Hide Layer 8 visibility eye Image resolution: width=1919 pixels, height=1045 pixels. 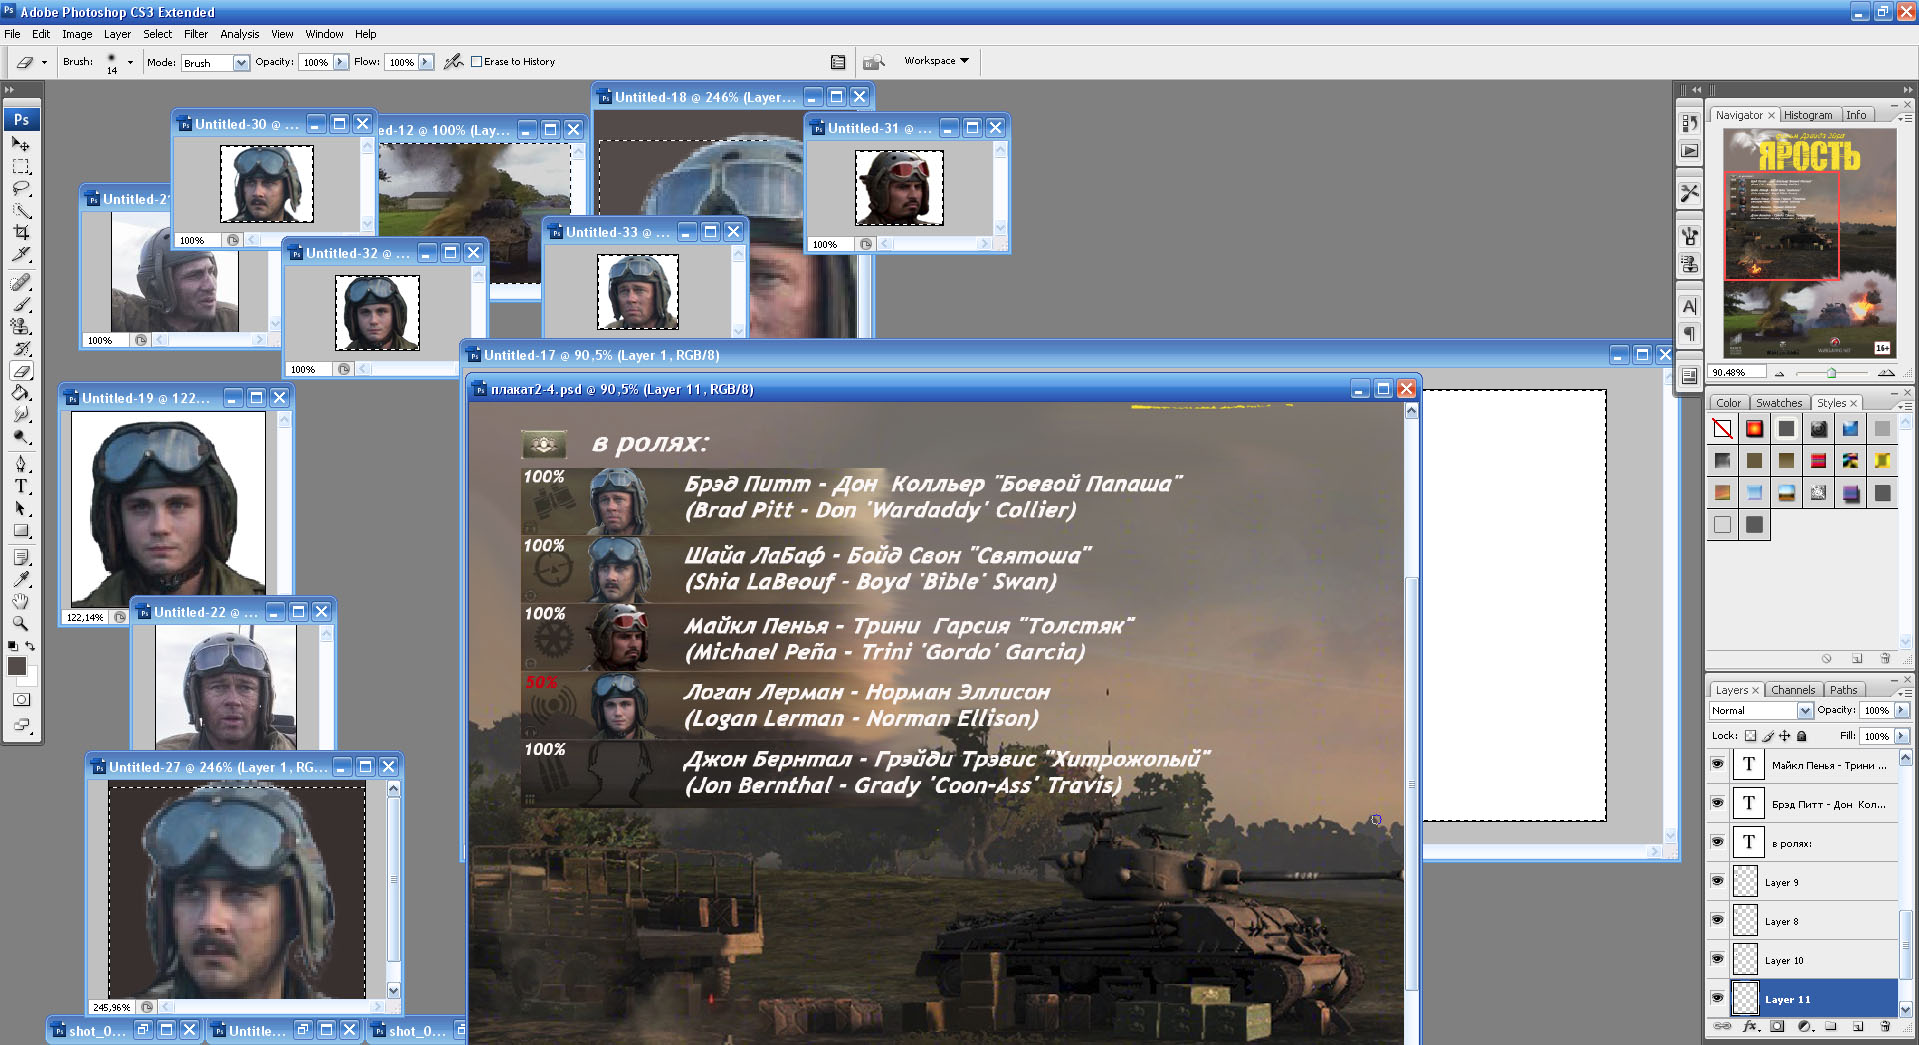pos(1718,920)
